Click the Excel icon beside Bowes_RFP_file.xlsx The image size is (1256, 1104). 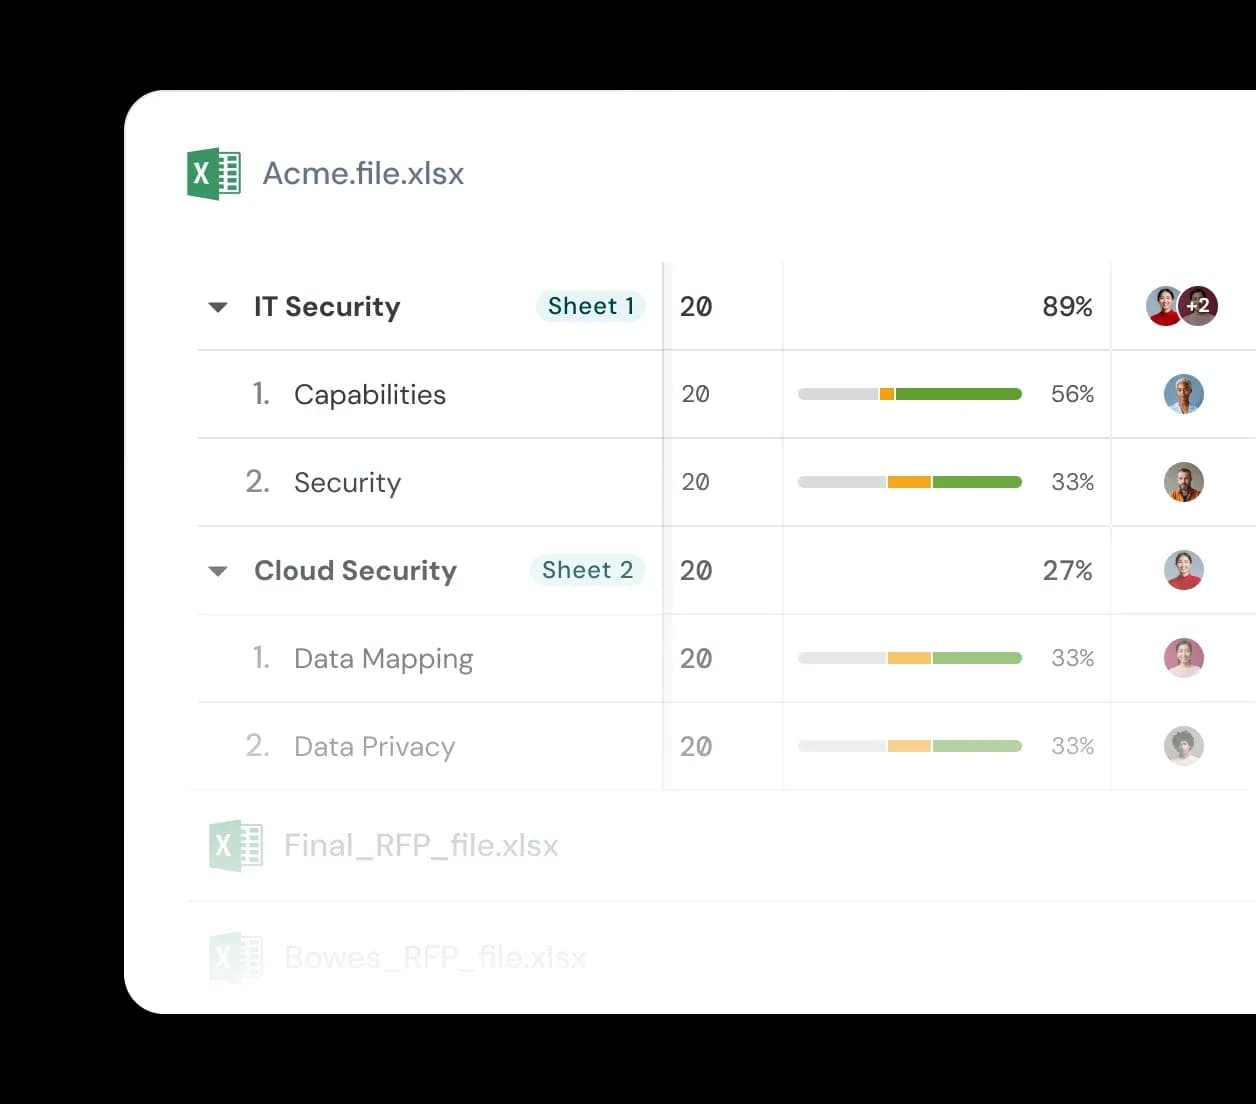(x=235, y=957)
